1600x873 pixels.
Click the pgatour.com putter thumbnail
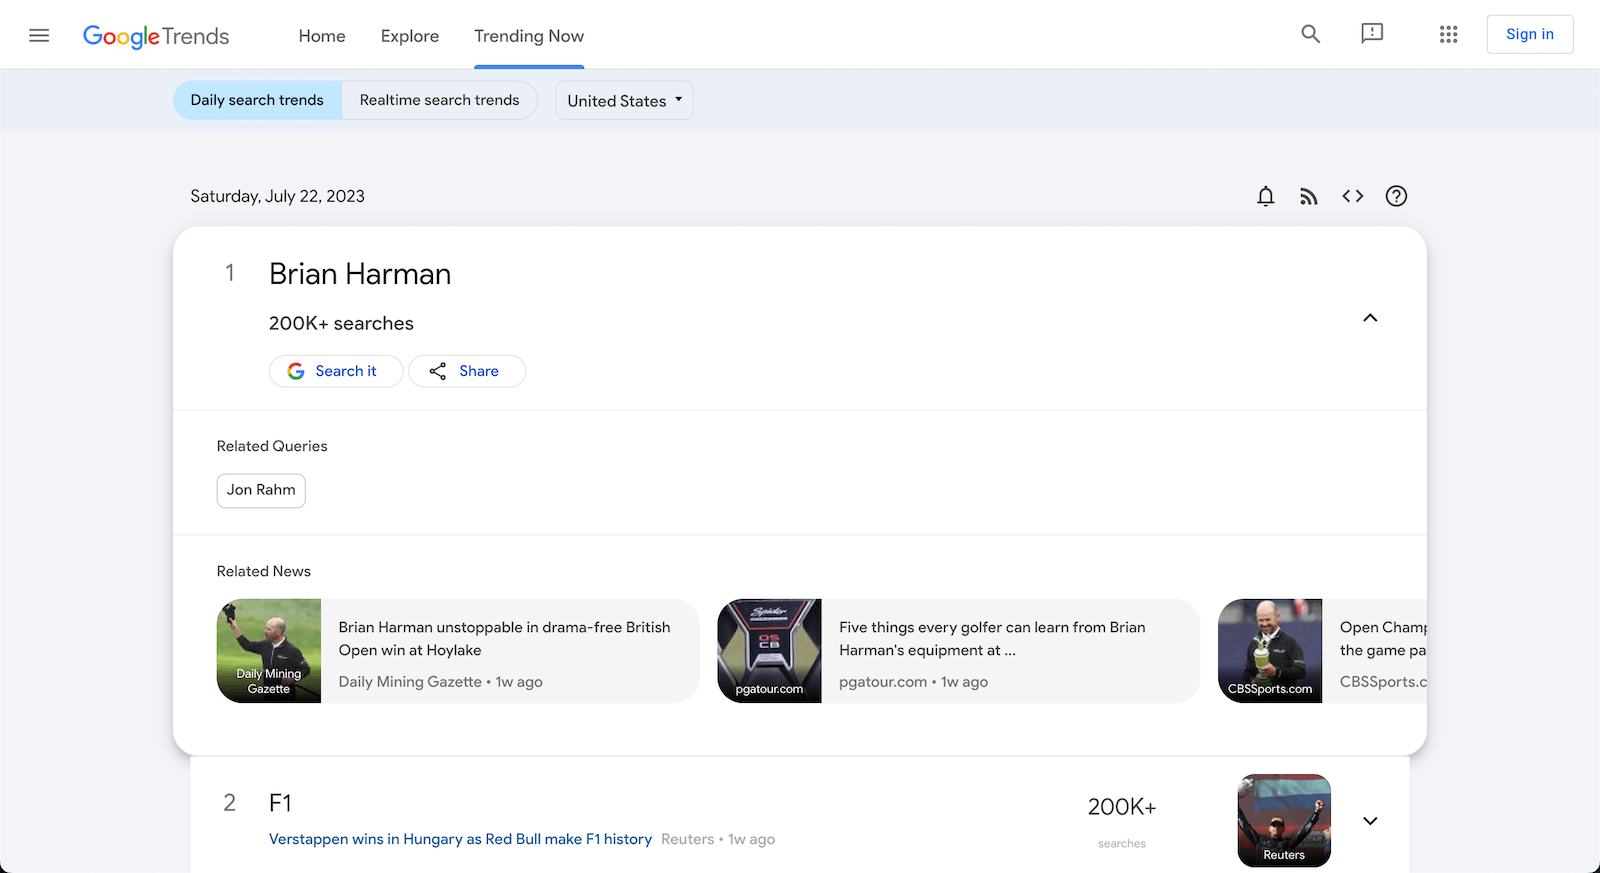769,651
